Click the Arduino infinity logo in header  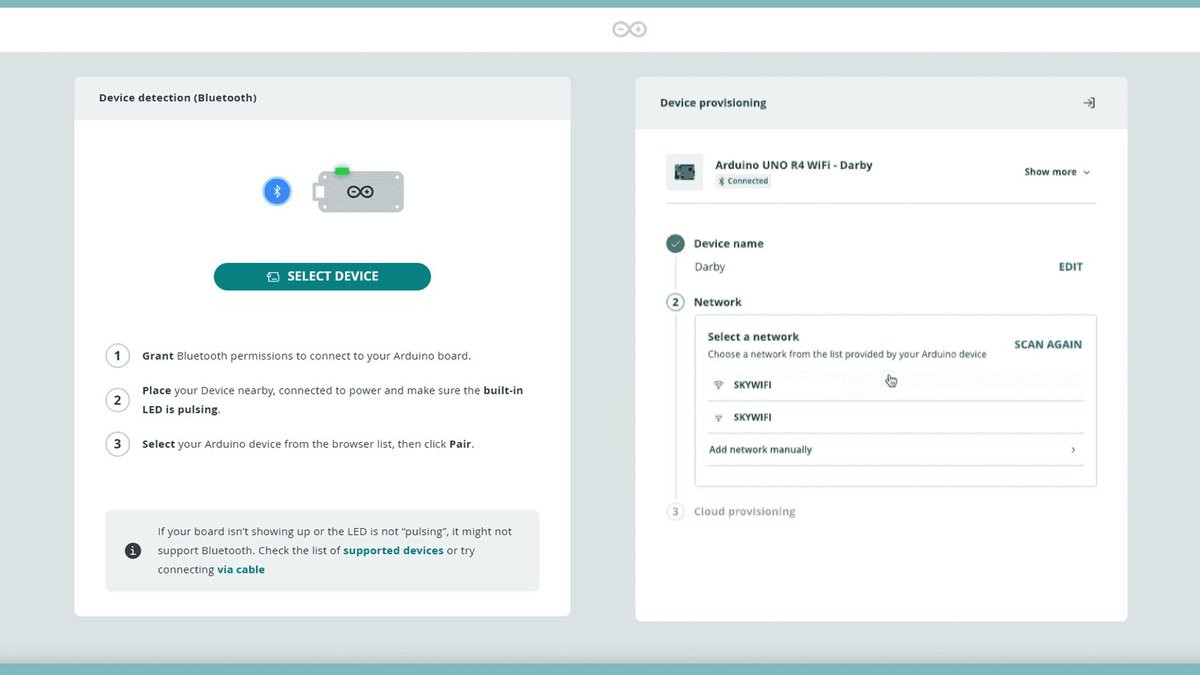click(630, 30)
